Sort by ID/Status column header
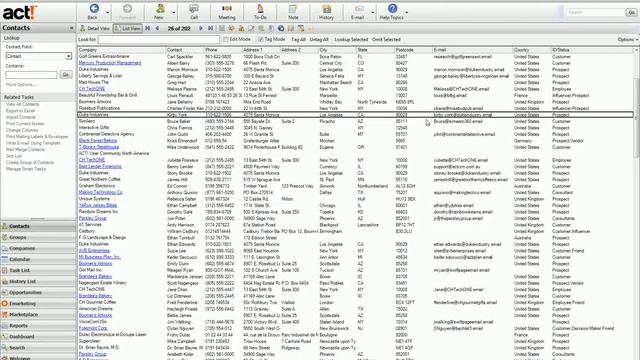 coord(592,50)
